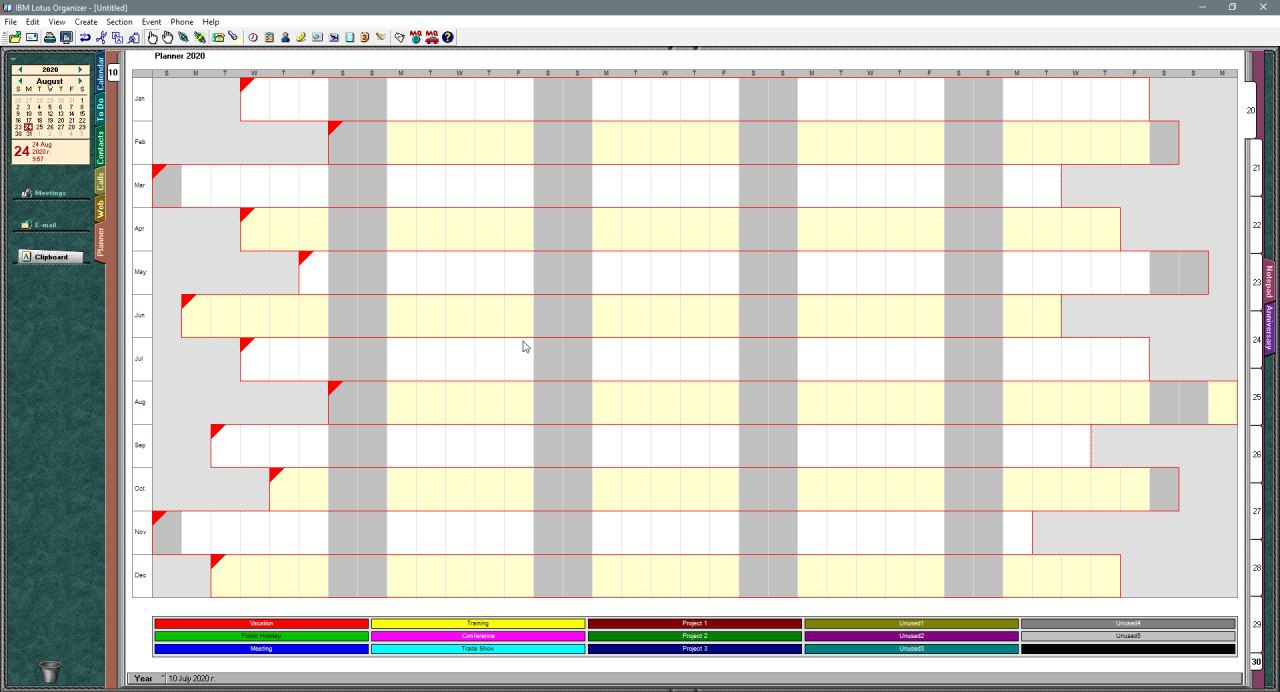Click the Print toolbar icon
The width and height of the screenshot is (1280, 692).
coord(49,37)
